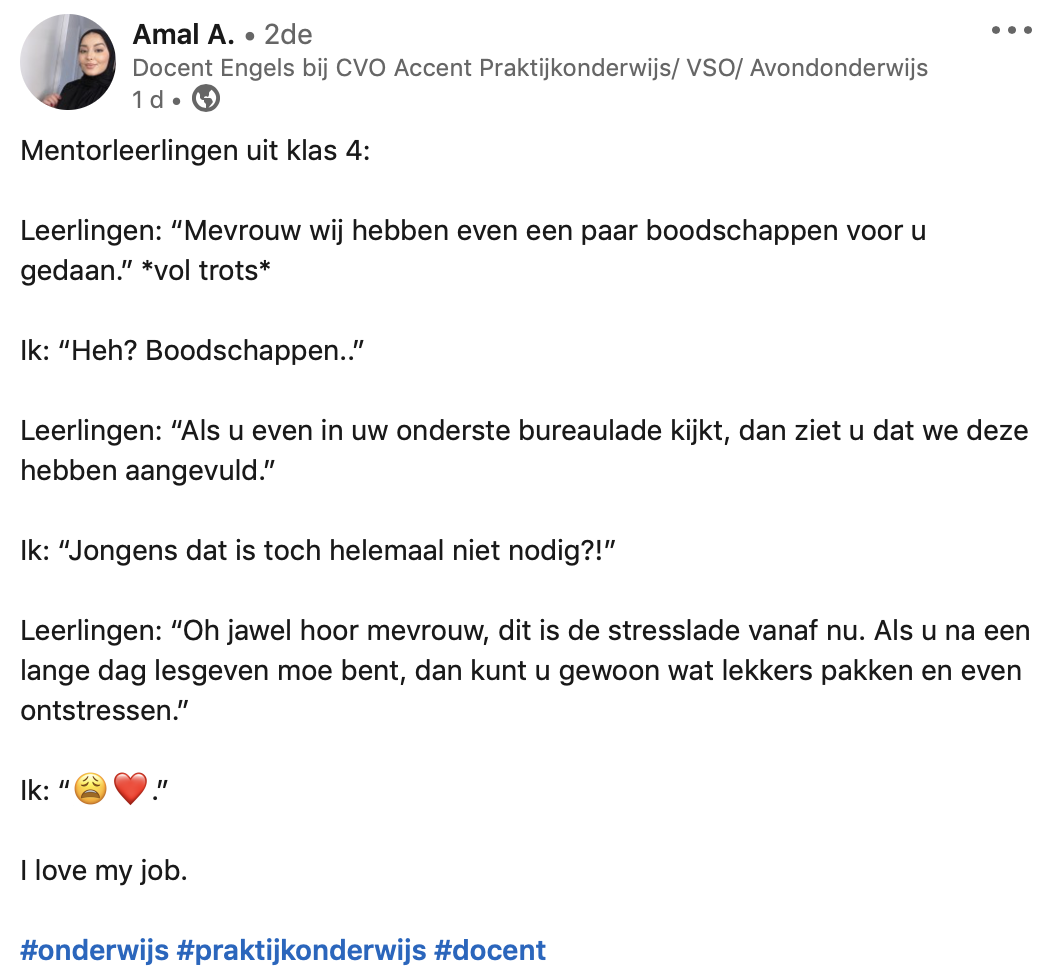Click the #onderwijs hashtag
This screenshot has height=980, width=1042.
[94, 949]
